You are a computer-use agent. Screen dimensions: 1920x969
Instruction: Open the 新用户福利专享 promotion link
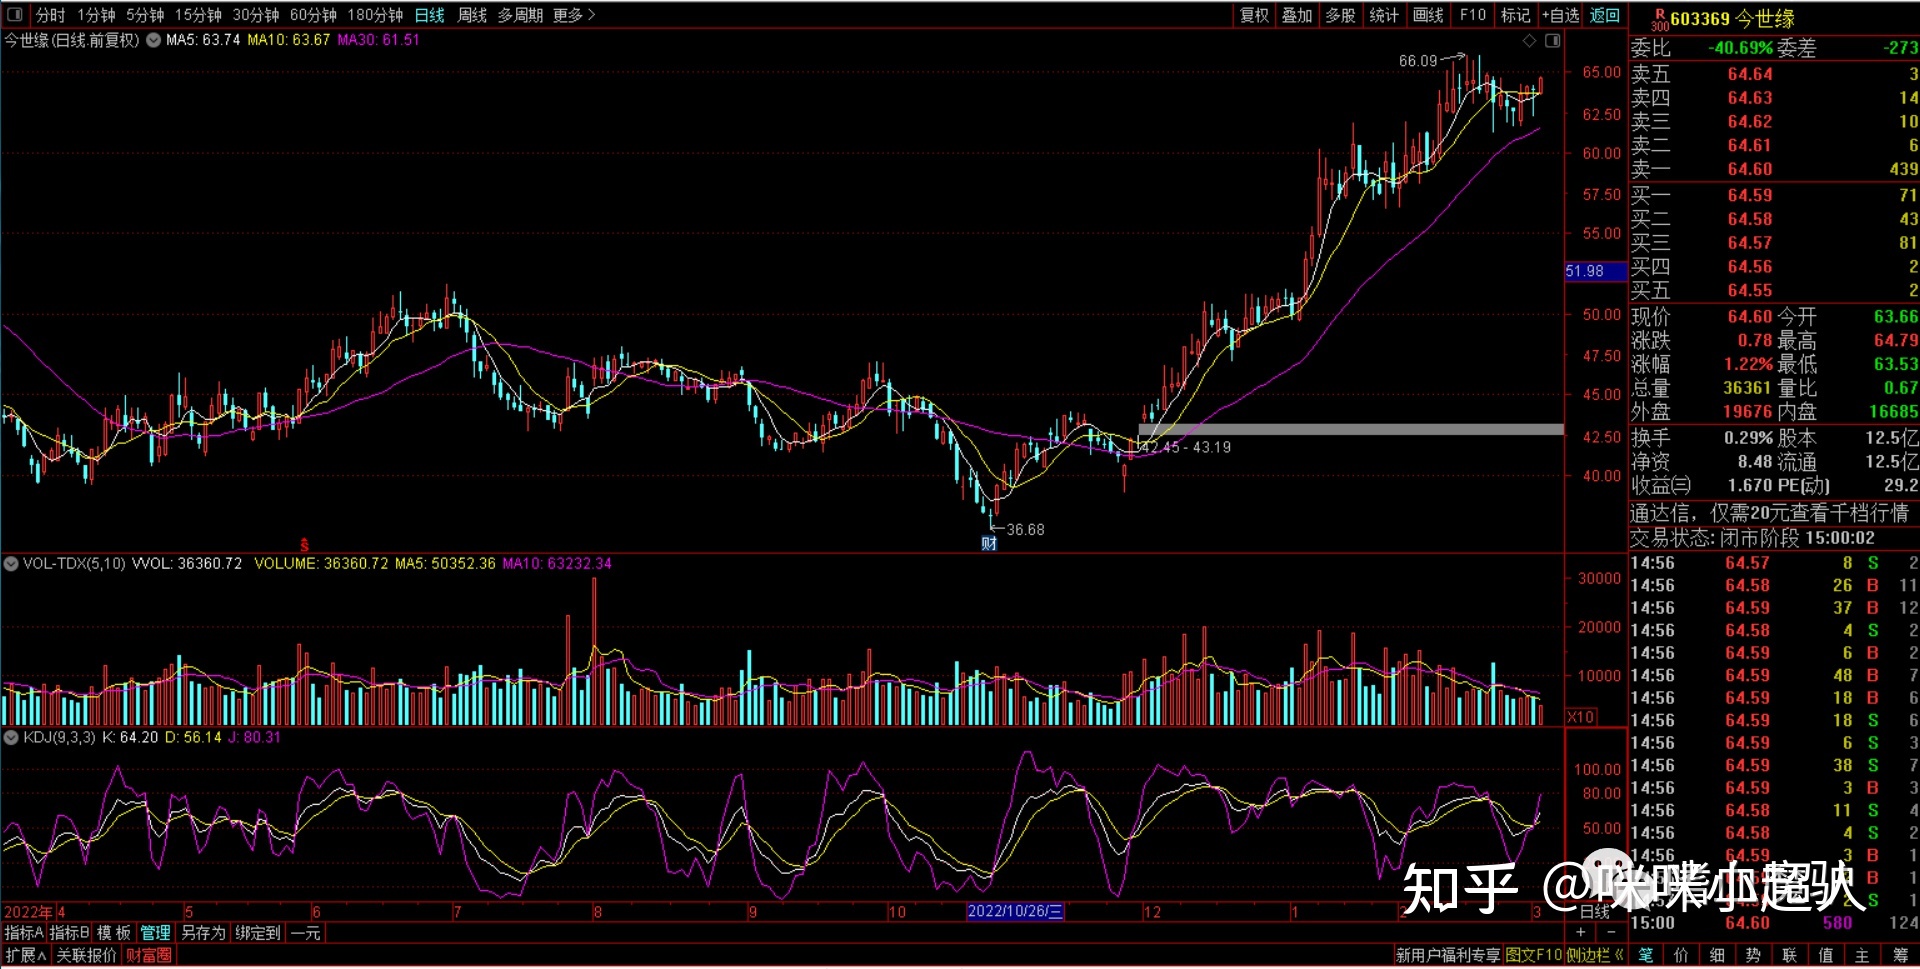coord(1448,955)
